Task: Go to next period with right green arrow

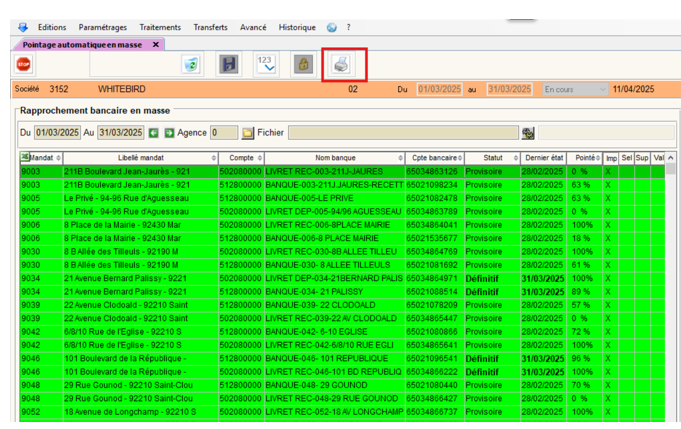Action: click(x=169, y=133)
